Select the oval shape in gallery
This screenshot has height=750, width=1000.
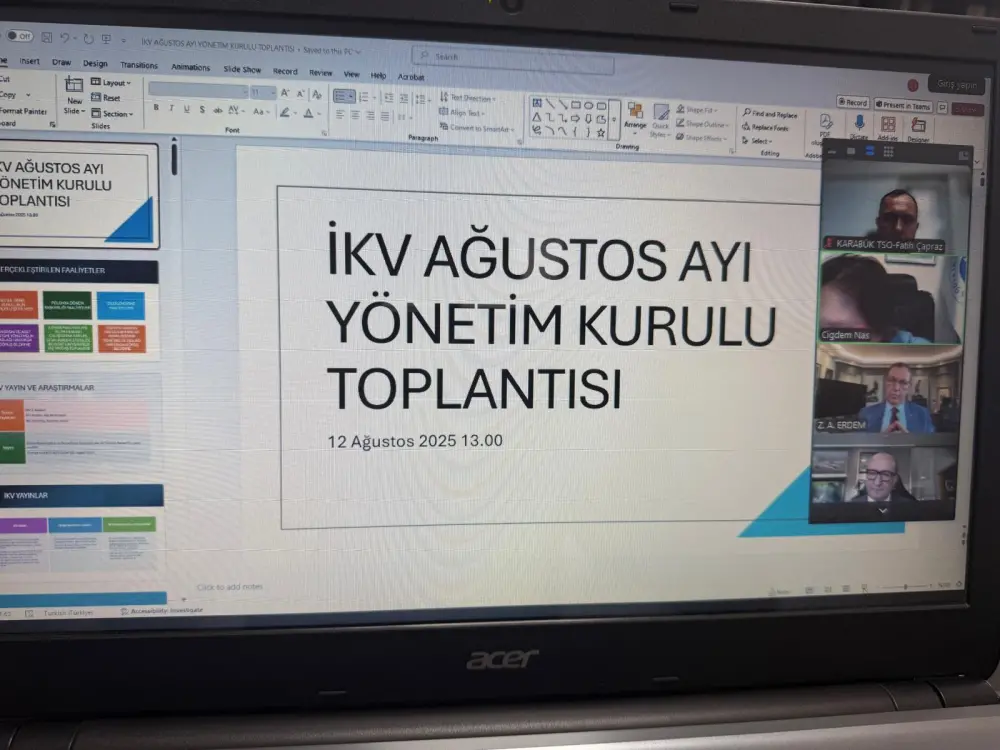coord(588,105)
